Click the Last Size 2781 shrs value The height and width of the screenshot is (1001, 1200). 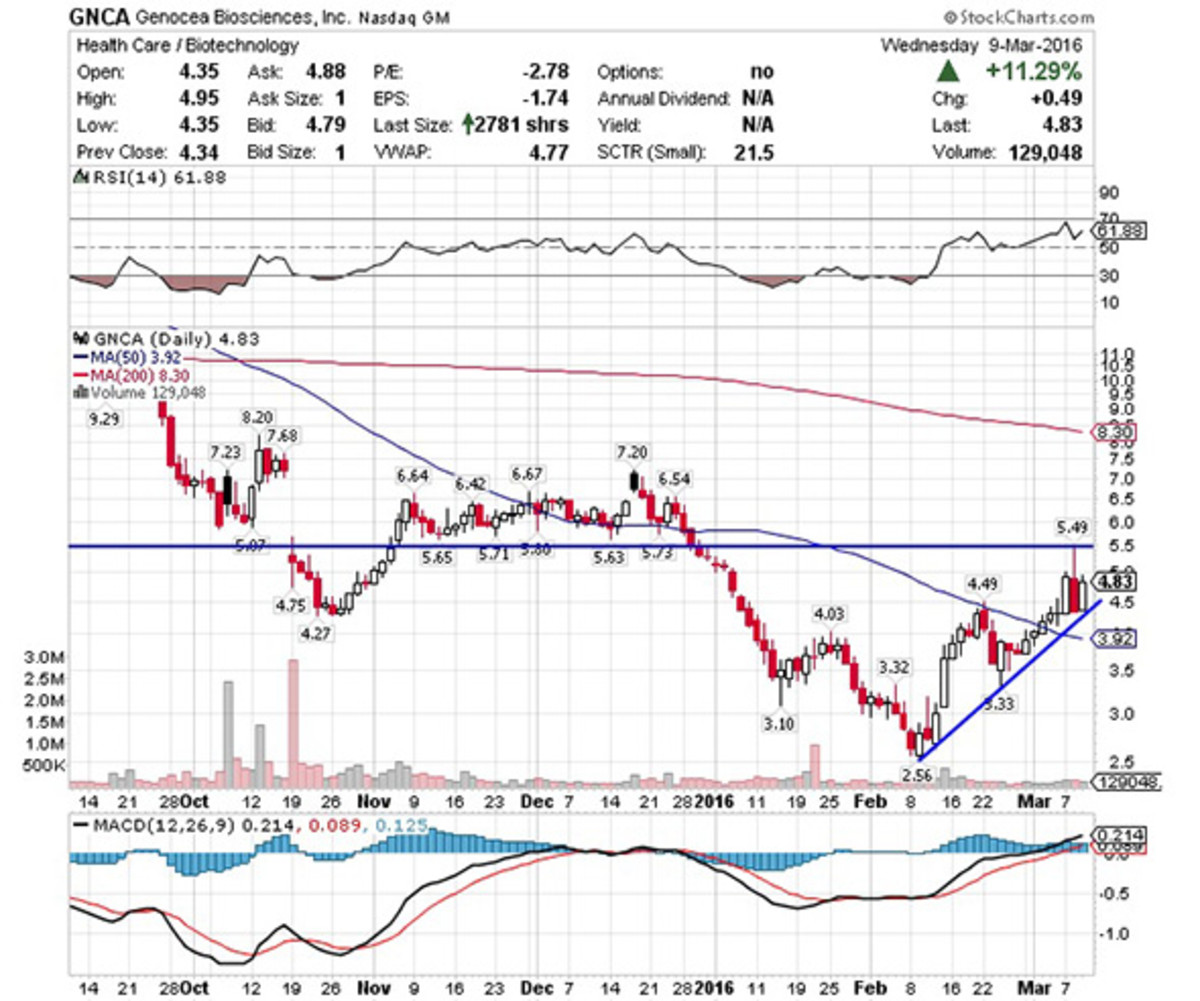[x=522, y=126]
